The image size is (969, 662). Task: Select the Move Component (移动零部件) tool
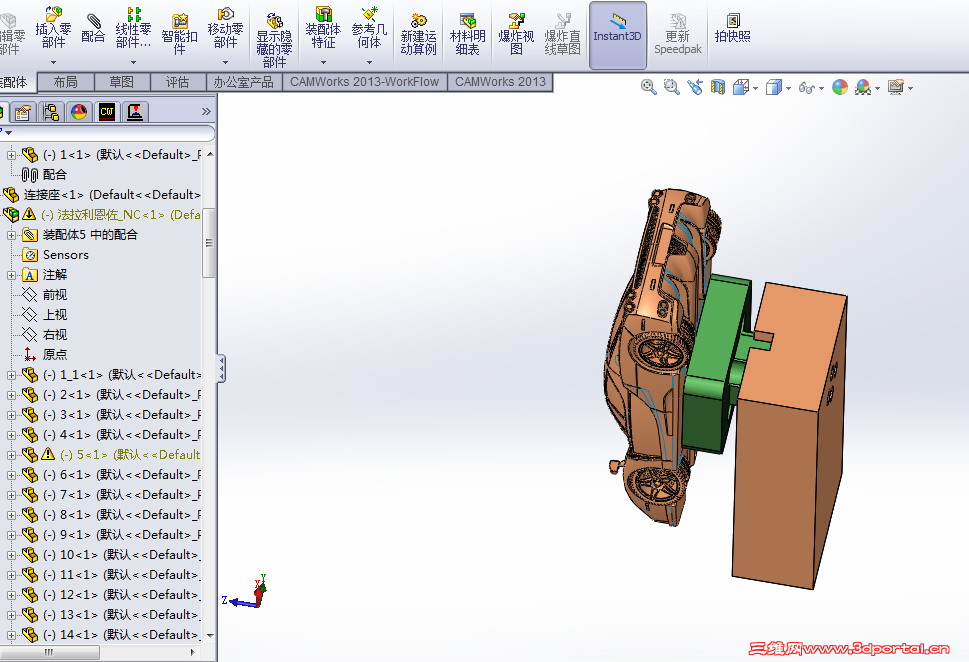(x=225, y=27)
